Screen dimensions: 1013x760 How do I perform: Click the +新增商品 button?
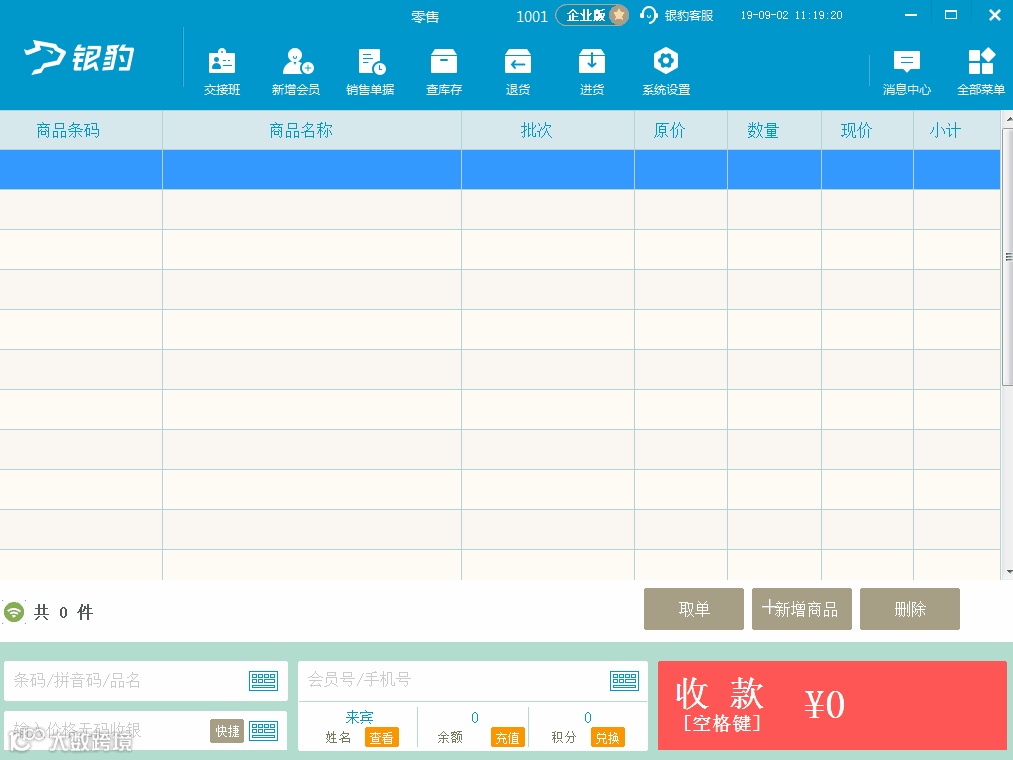click(x=802, y=609)
